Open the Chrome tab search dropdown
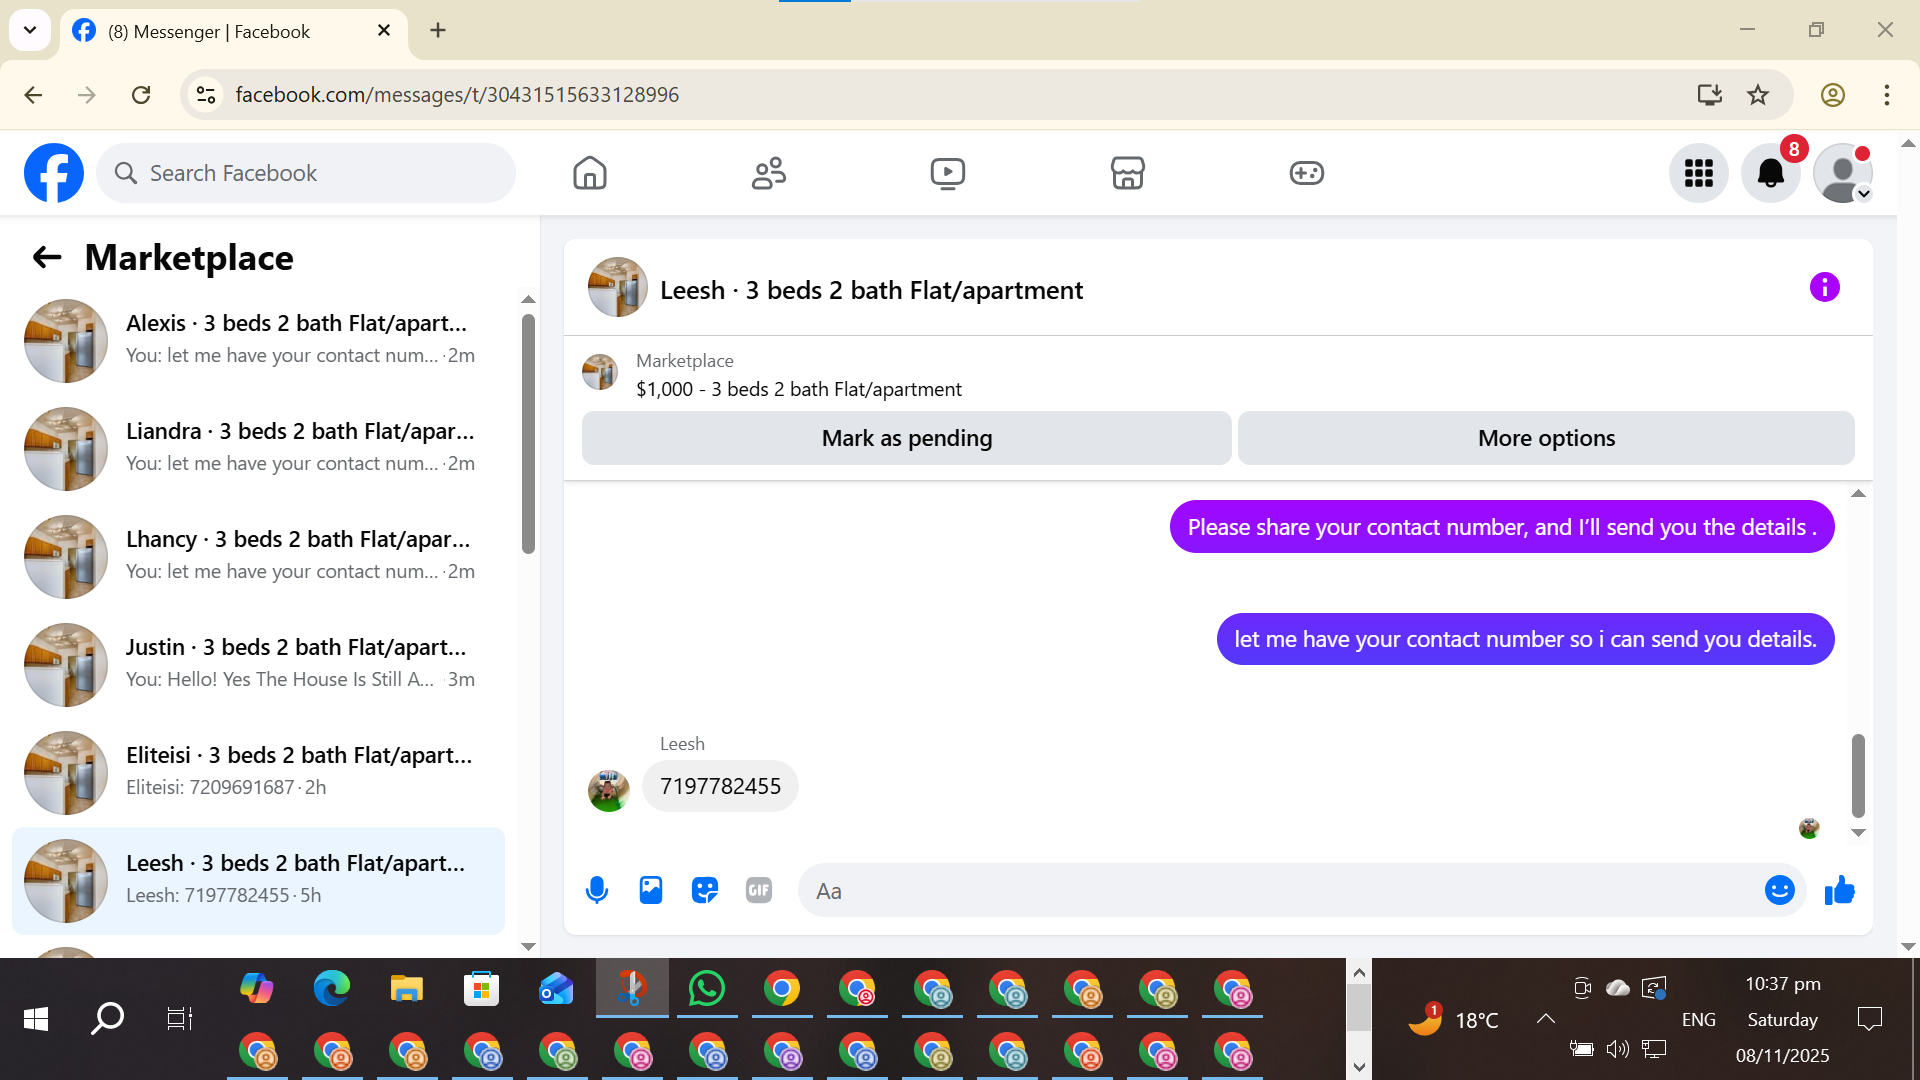The width and height of the screenshot is (1920, 1080). pos(30,30)
